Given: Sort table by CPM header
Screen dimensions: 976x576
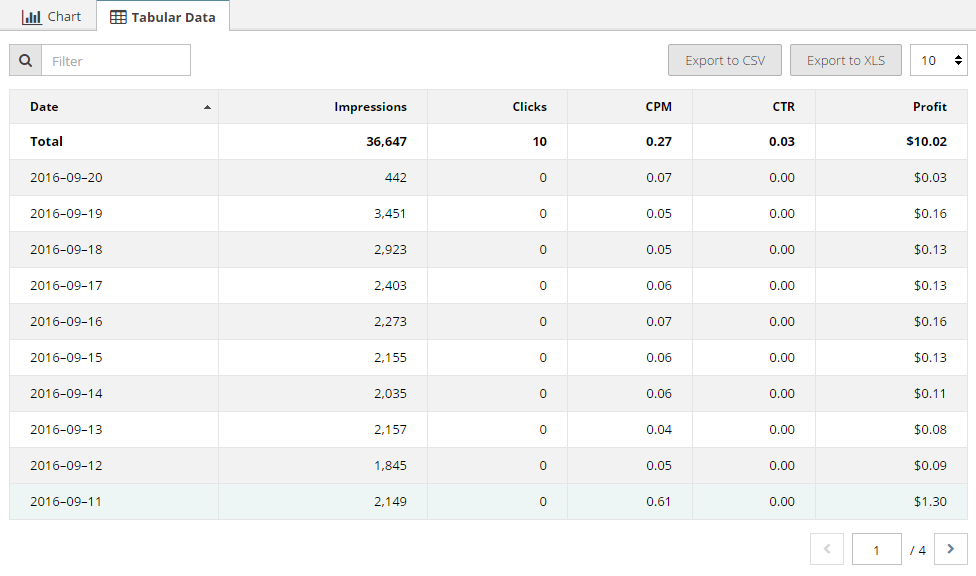Looking at the screenshot, I should (658, 107).
